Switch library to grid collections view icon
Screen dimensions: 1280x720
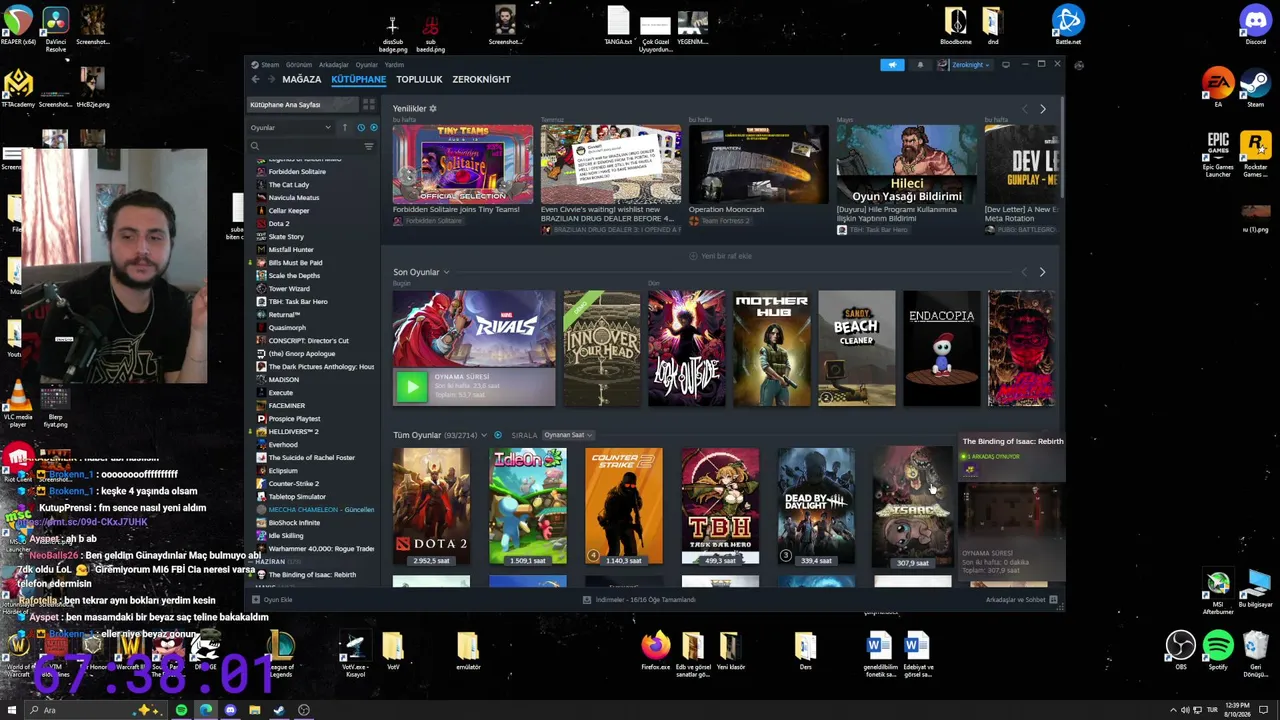369,104
